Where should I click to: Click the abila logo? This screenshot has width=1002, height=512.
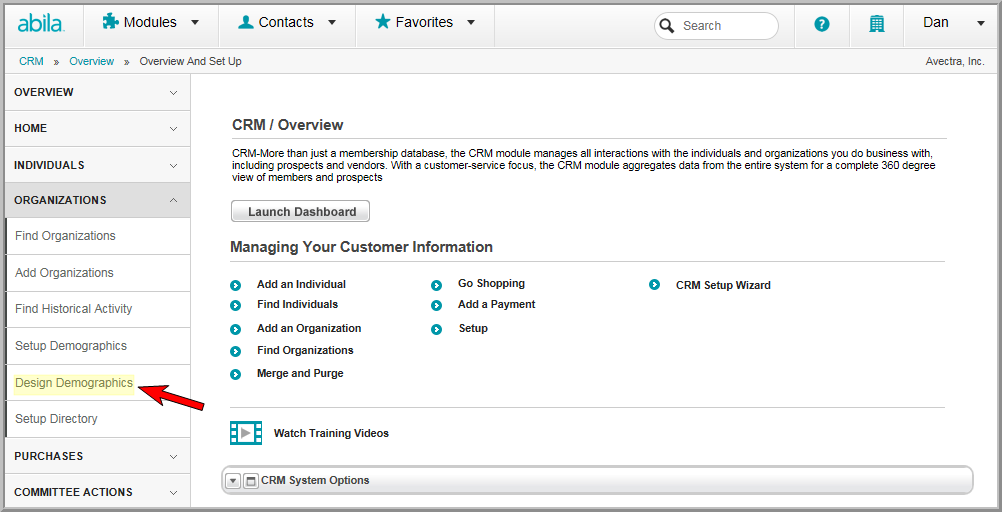tap(41, 24)
